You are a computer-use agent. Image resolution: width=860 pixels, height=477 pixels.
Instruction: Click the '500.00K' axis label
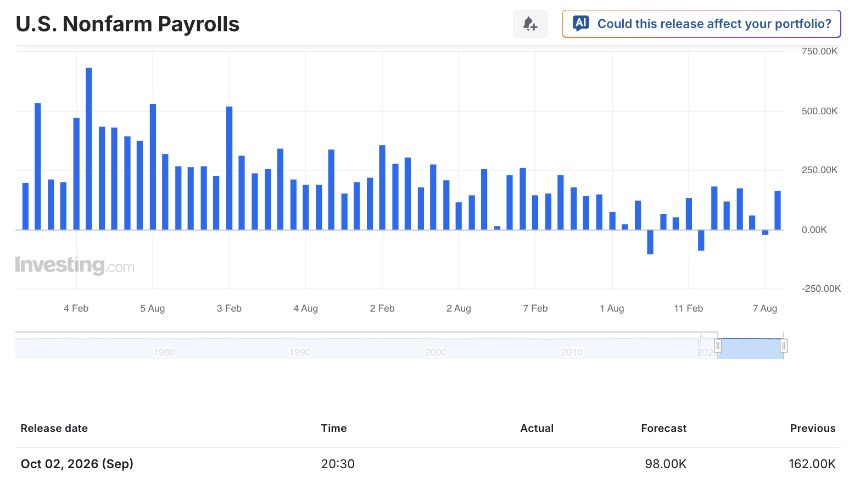pyautogui.click(x=819, y=111)
